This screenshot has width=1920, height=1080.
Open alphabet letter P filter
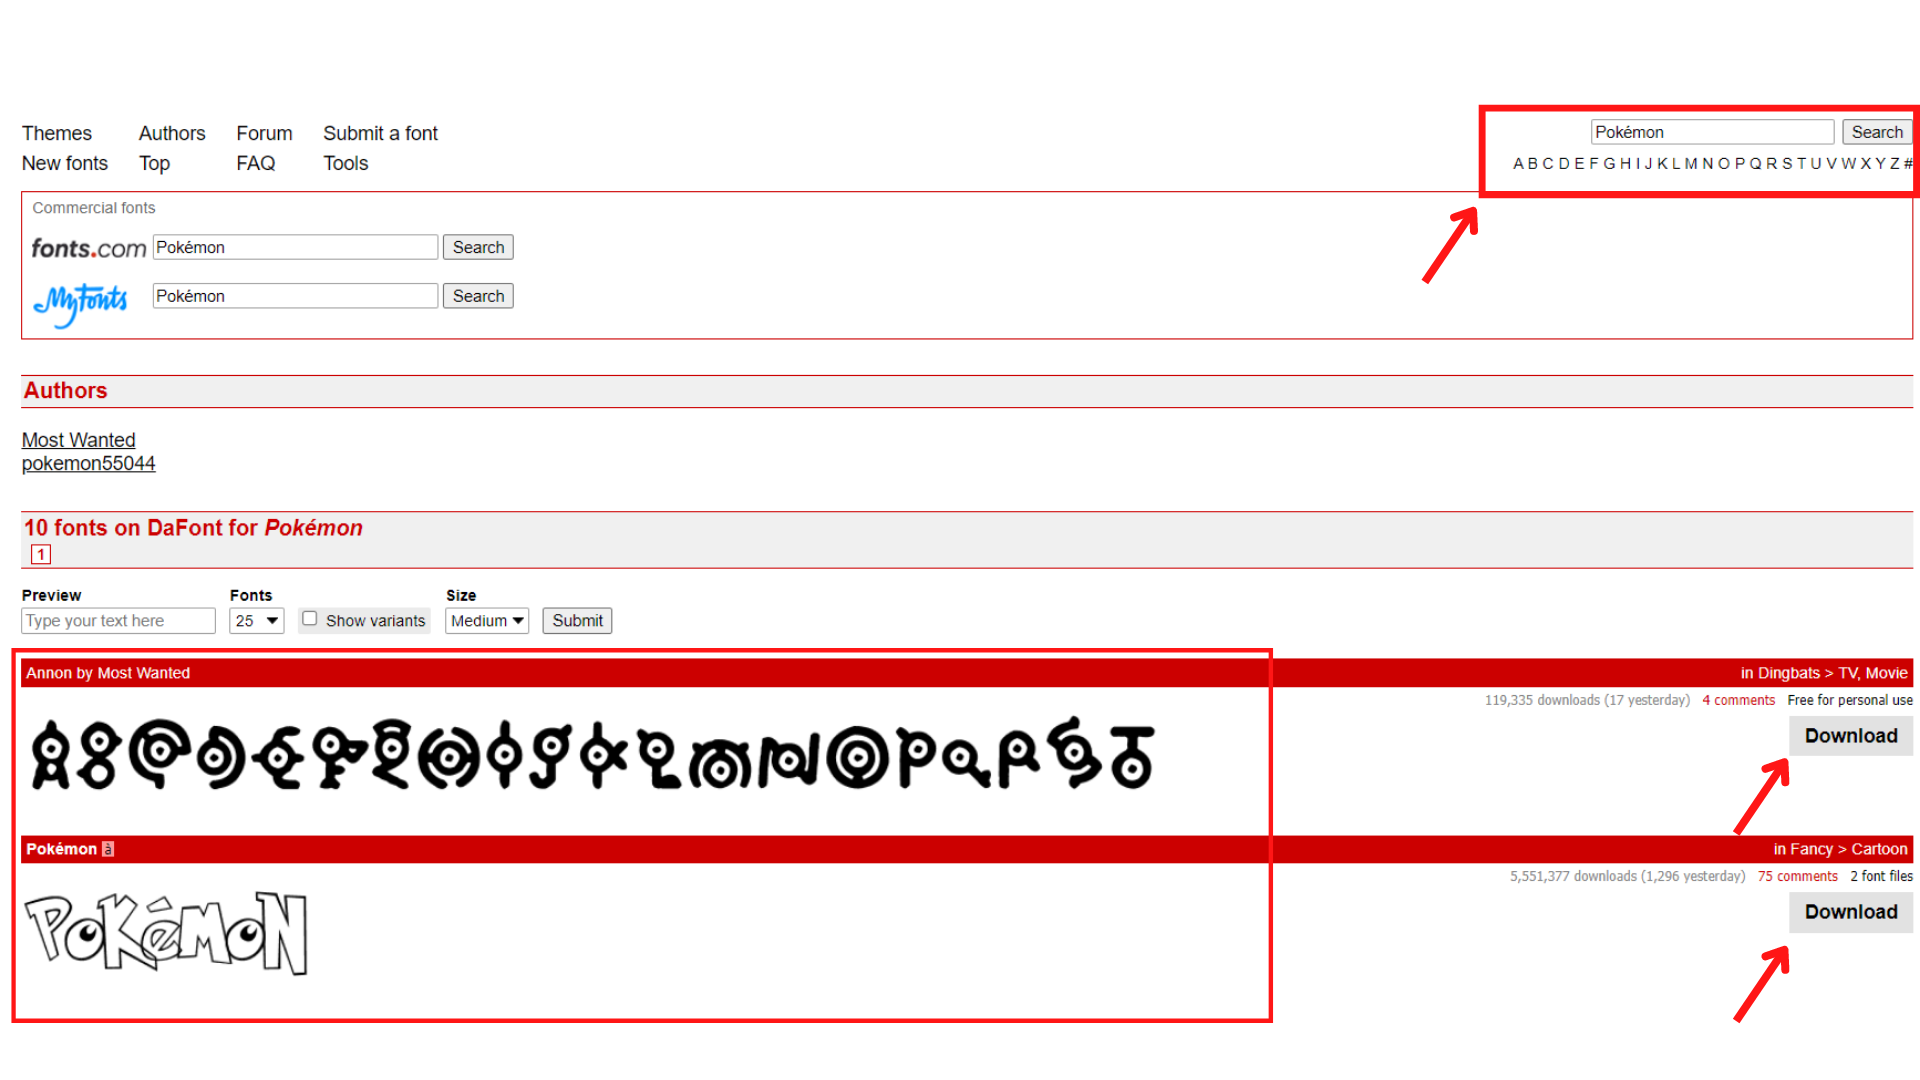(1739, 162)
